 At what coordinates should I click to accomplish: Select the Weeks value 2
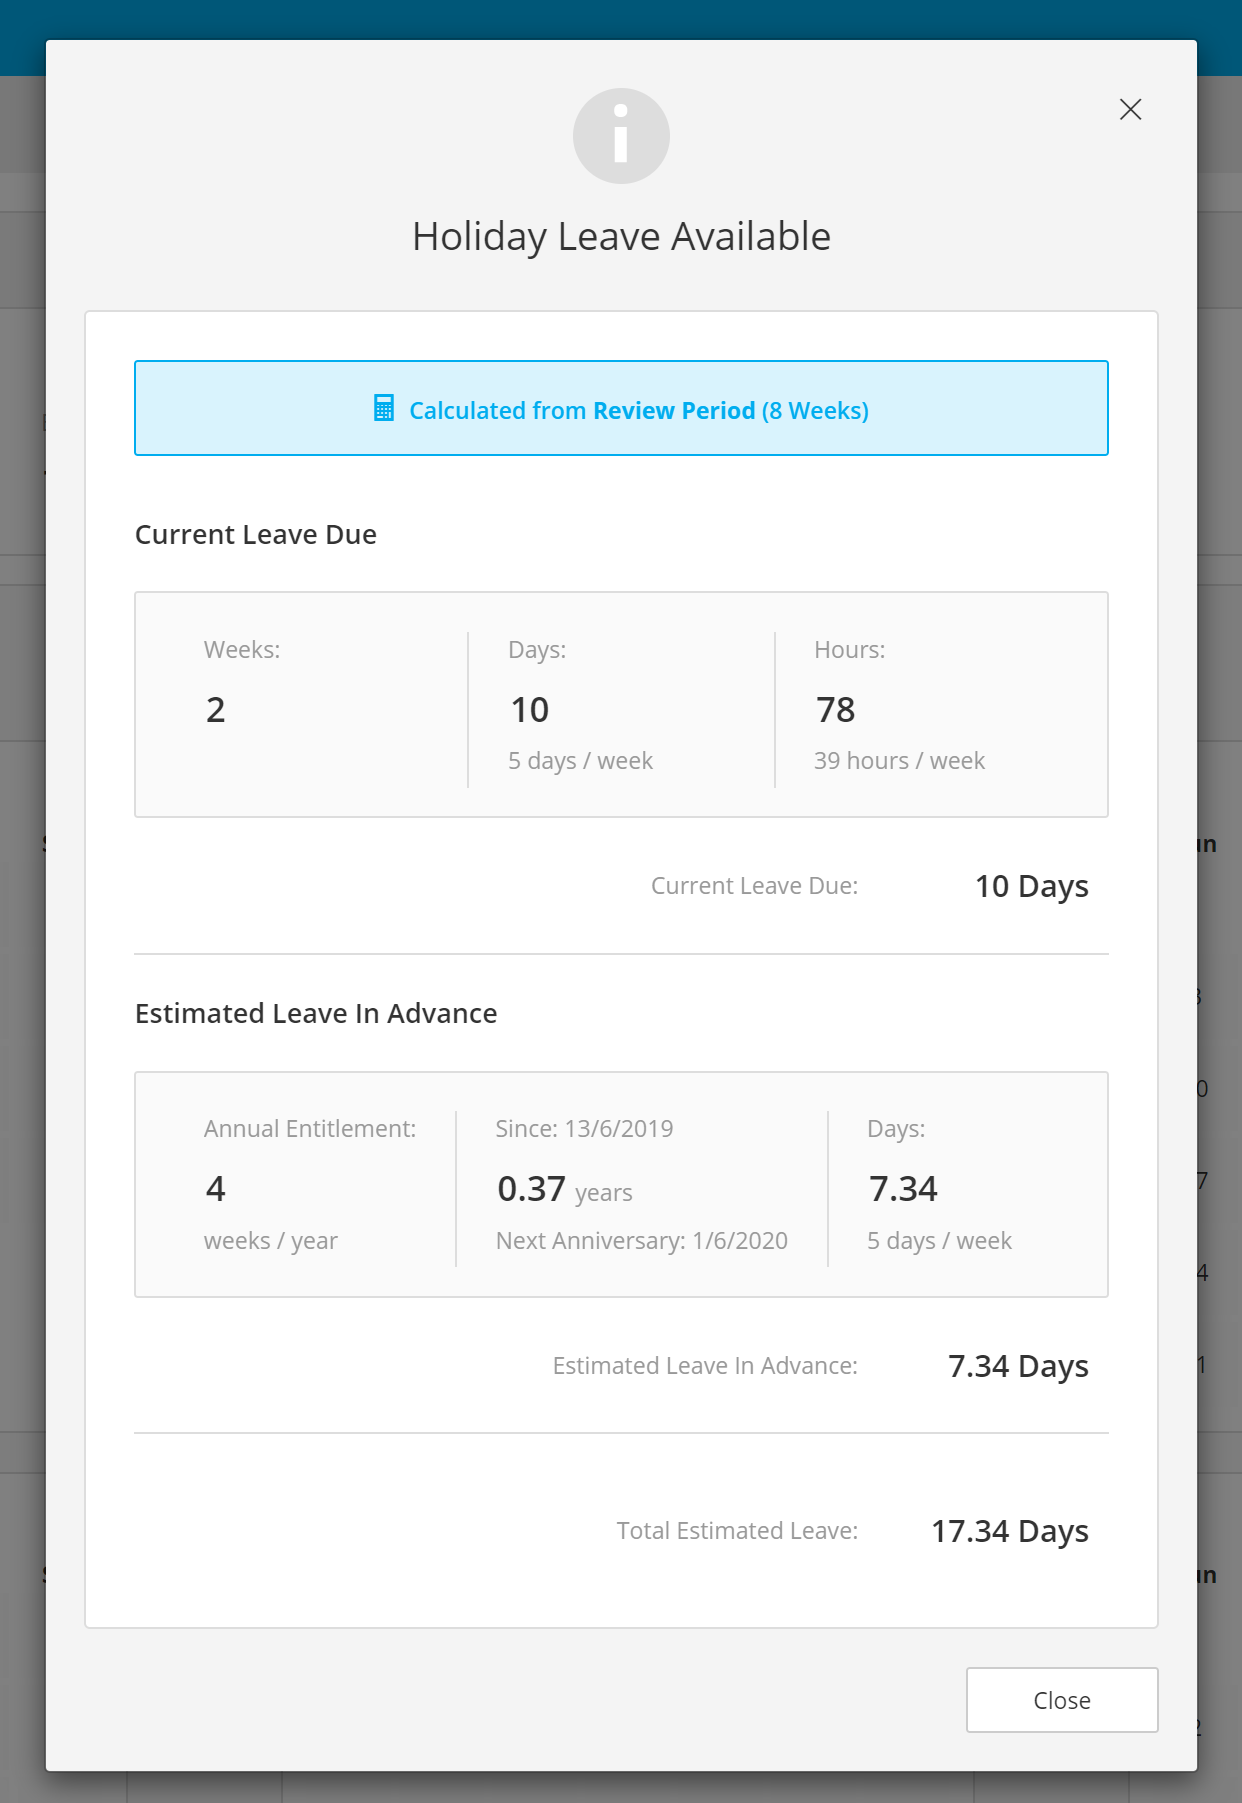click(216, 710)
